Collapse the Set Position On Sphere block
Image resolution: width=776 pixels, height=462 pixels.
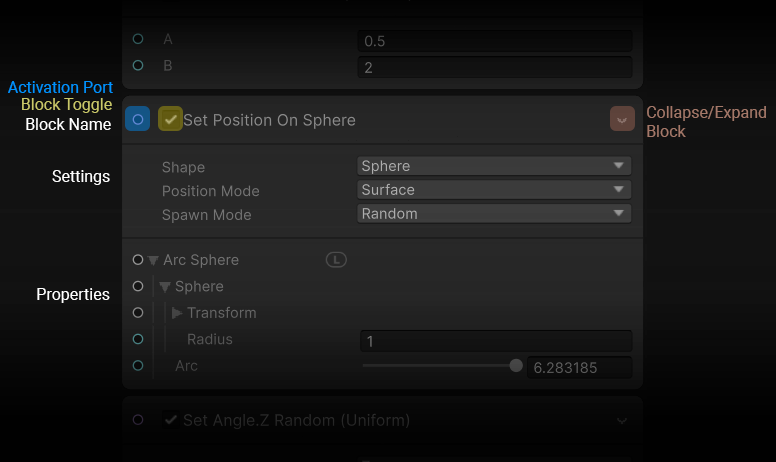pos(622,120)
